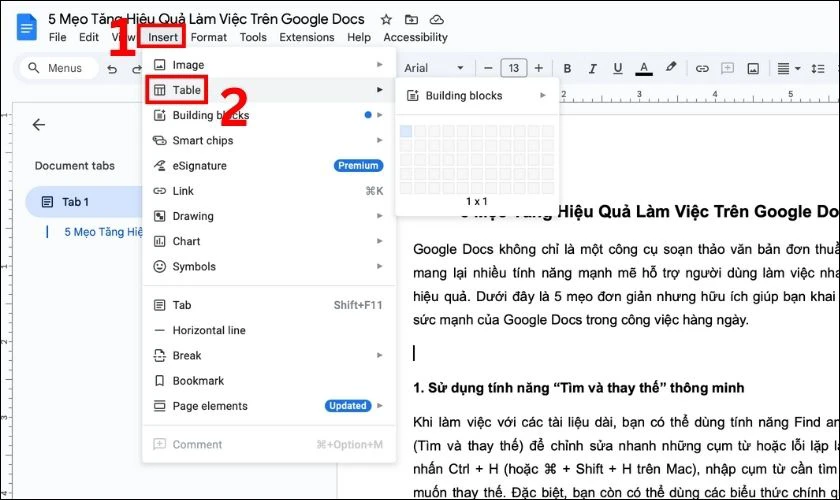Expand the Symbols submenu
The image size is (840, 500).
pos(269,266)
